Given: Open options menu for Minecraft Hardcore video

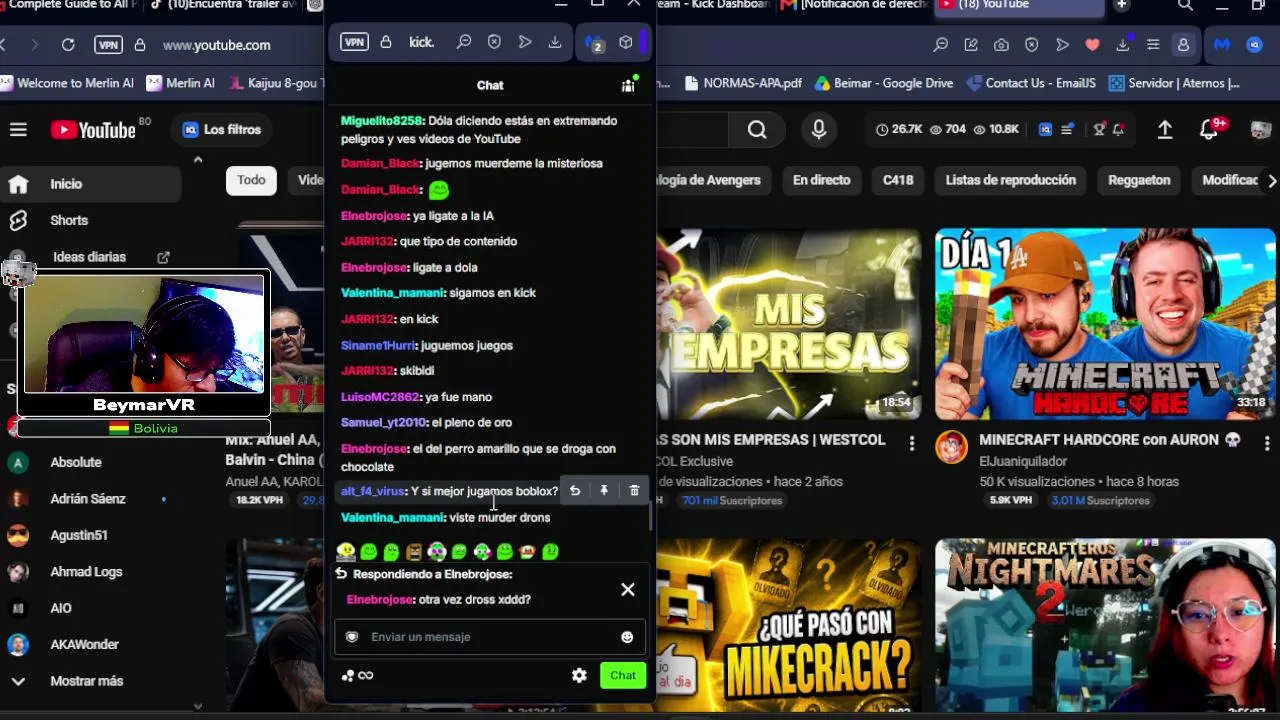Looking at the screenshot, I should click(1267, 442).
